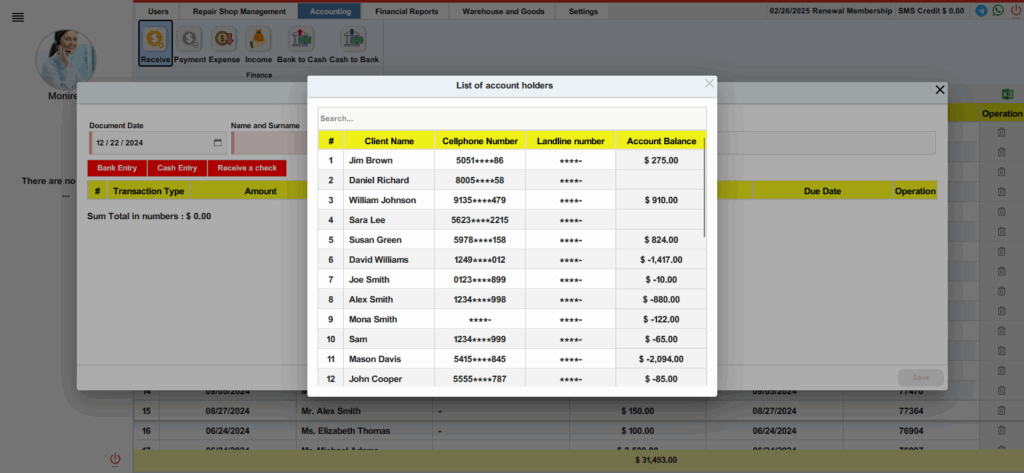Click the account holders list scrollbar
The width and height of the screenshot is (1024, 473).
click(704, 186)
